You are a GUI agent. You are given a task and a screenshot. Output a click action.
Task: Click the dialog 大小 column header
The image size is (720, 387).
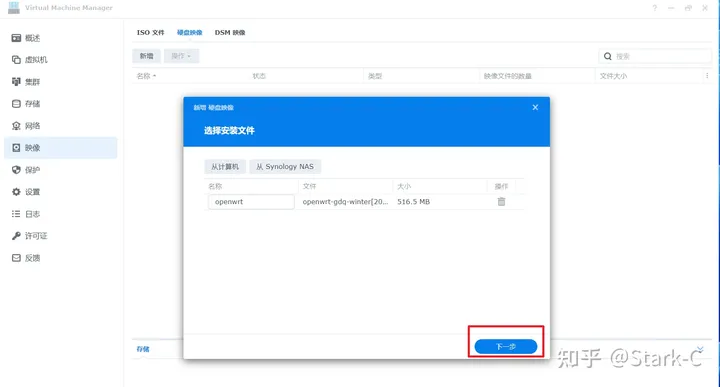tap(404, 186)
